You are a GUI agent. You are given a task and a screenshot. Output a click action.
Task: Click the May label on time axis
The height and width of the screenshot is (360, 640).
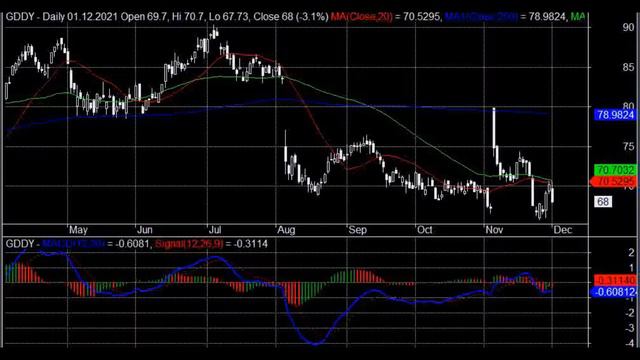pos(78,230)
